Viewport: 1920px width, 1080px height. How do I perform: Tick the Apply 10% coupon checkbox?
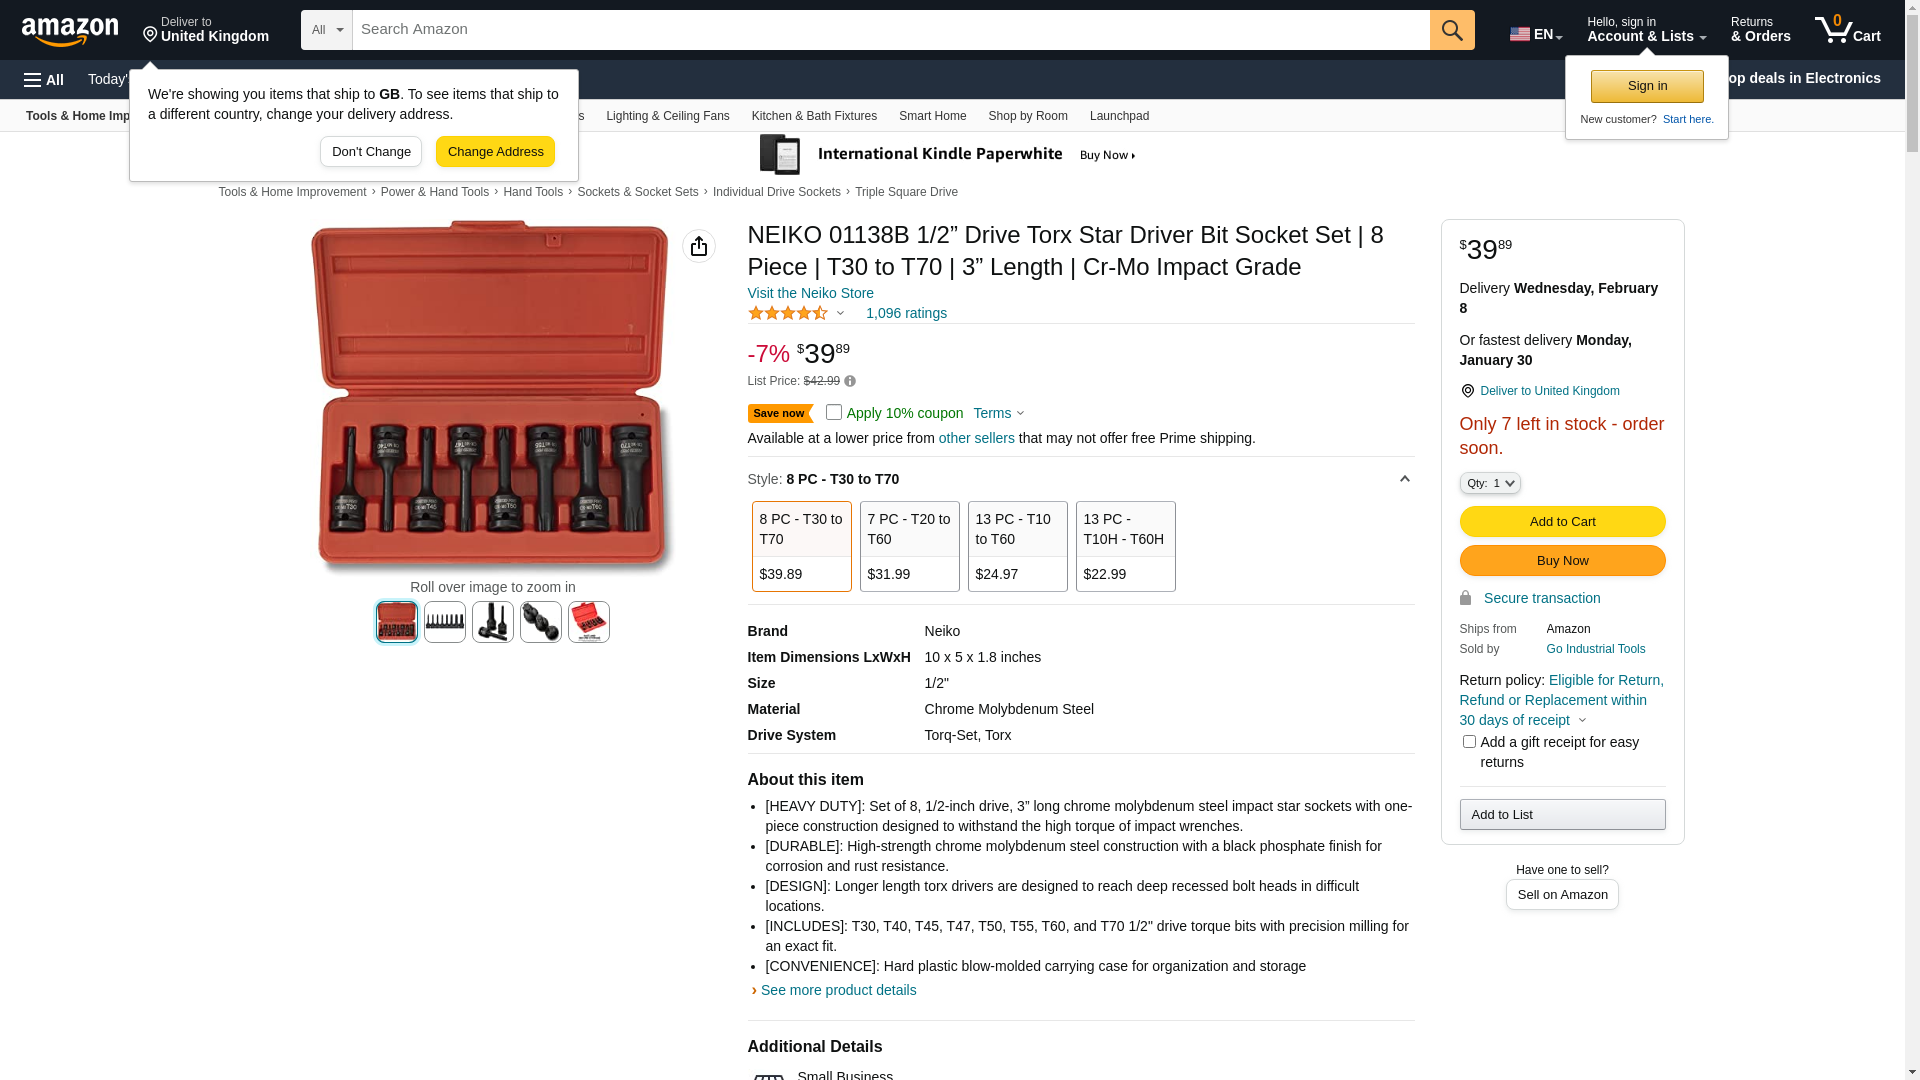point(834,412)
